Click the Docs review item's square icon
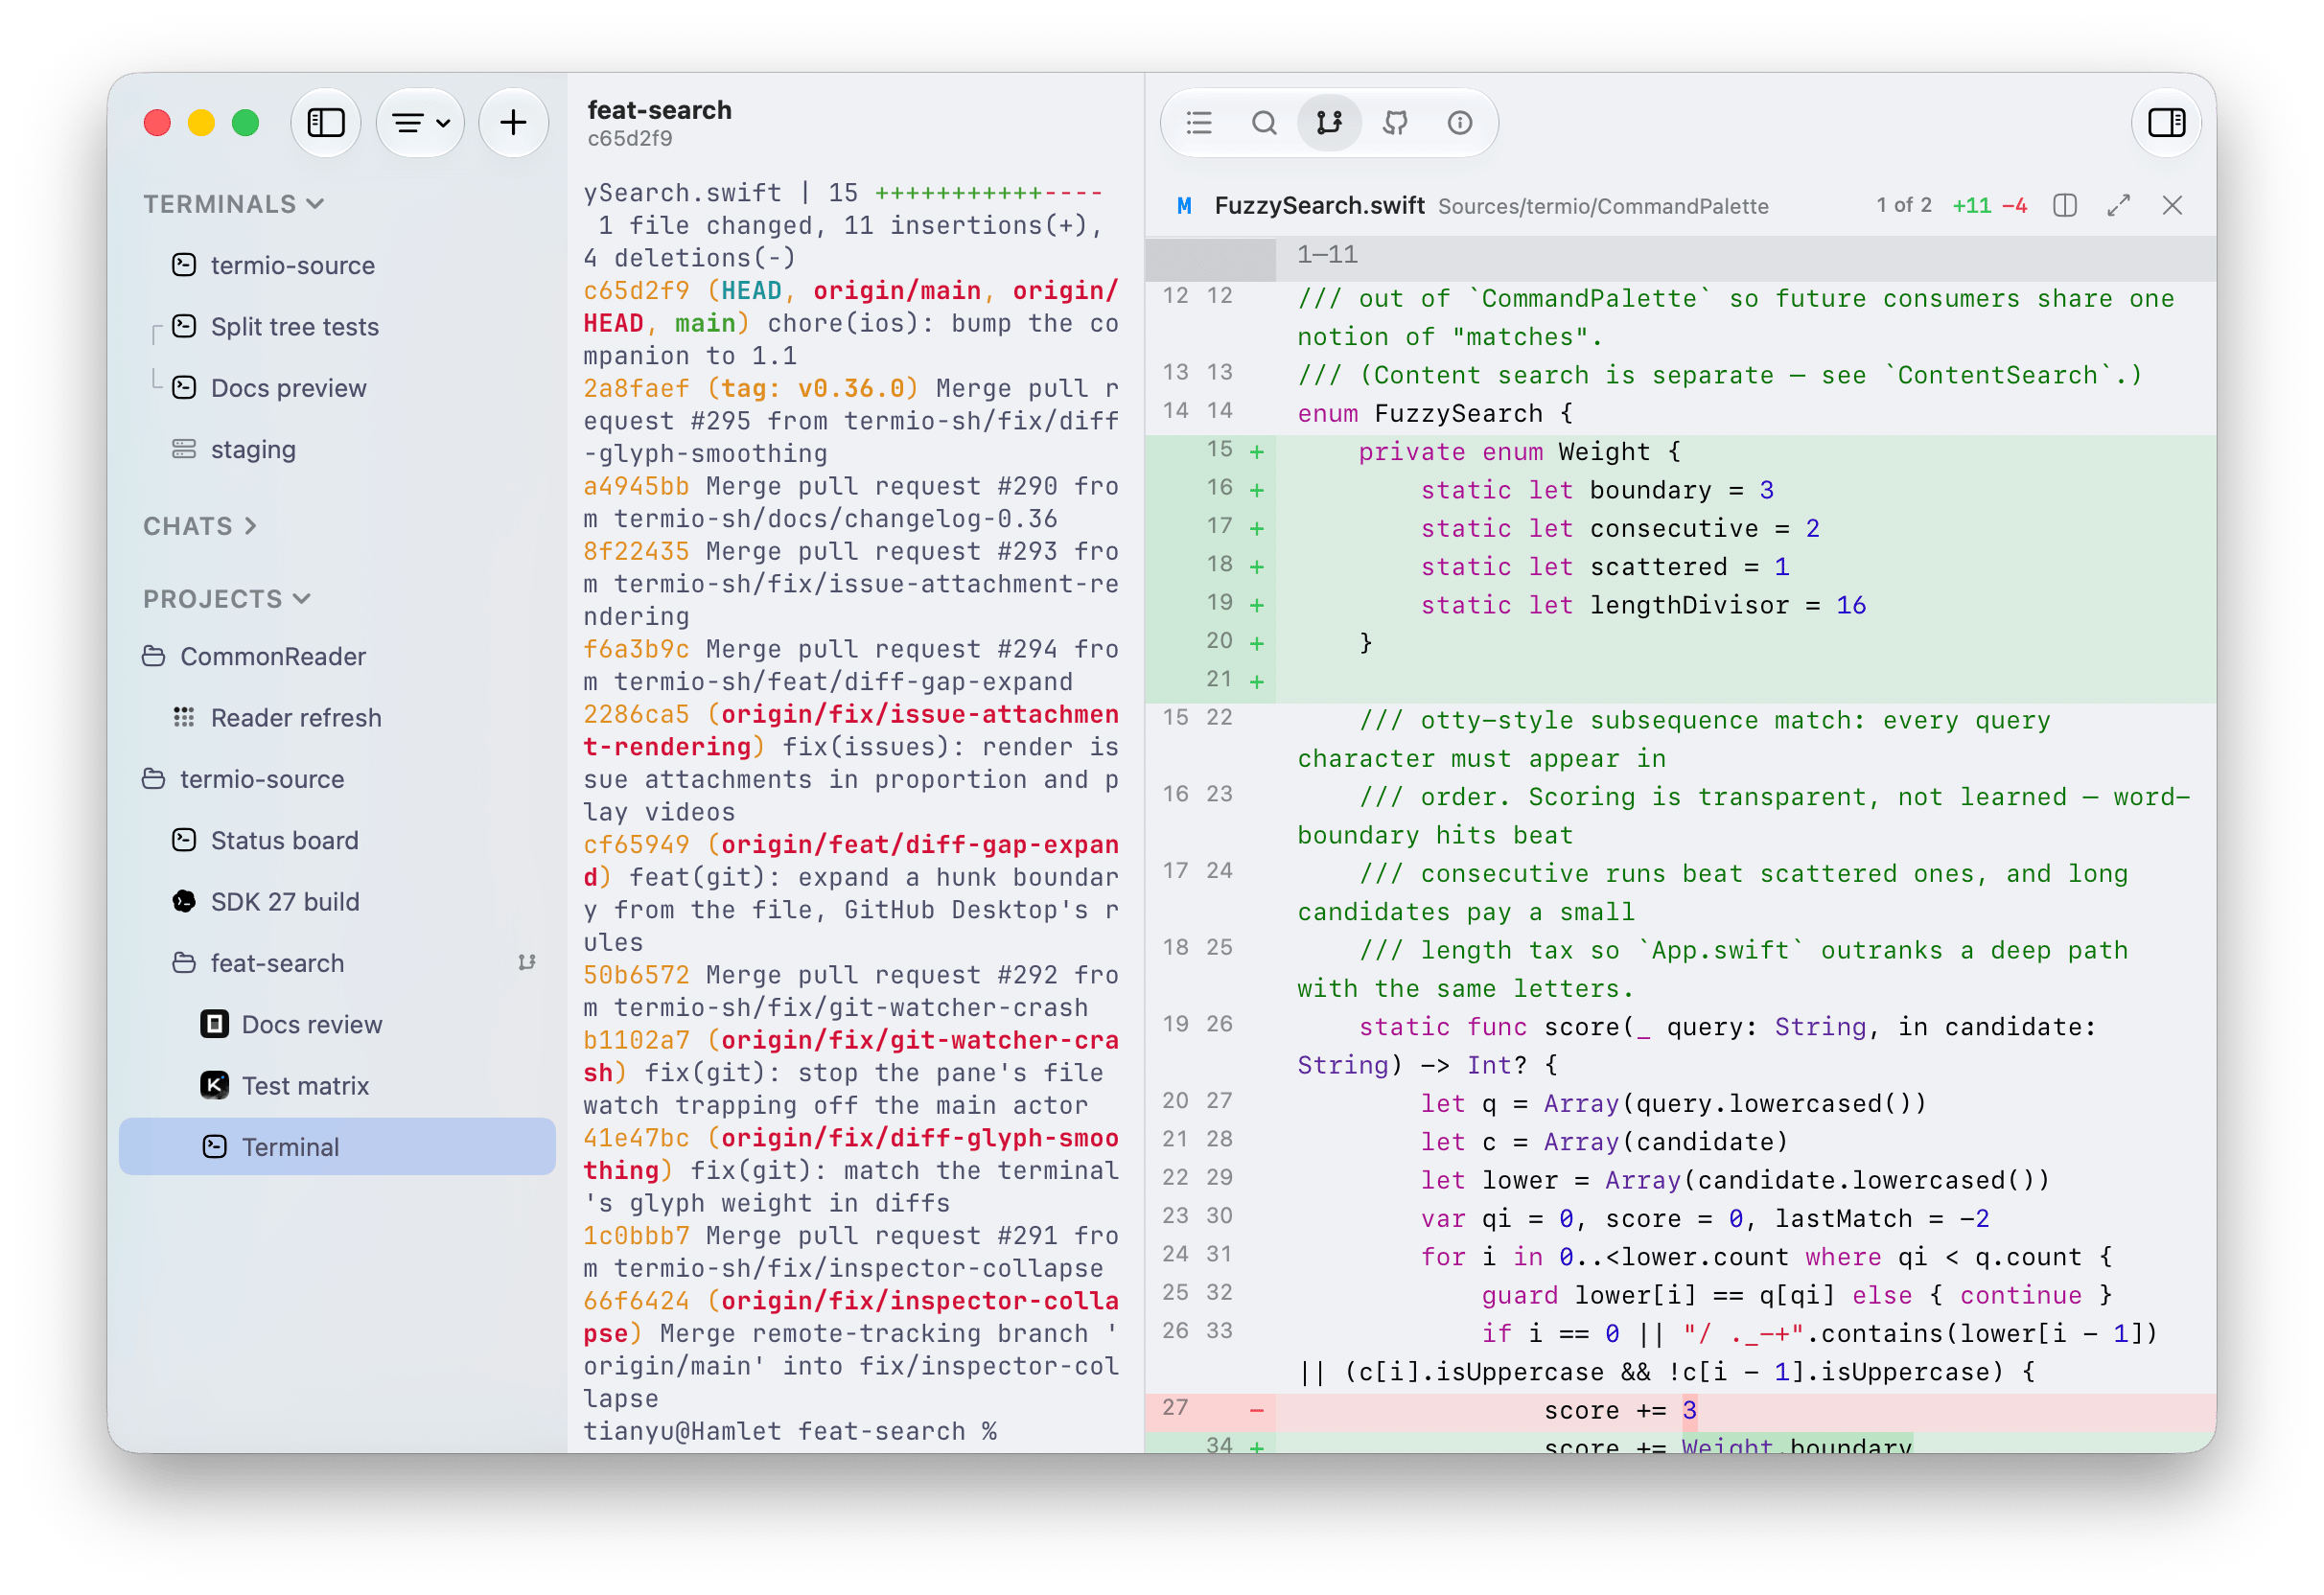 click(214, 1024)
